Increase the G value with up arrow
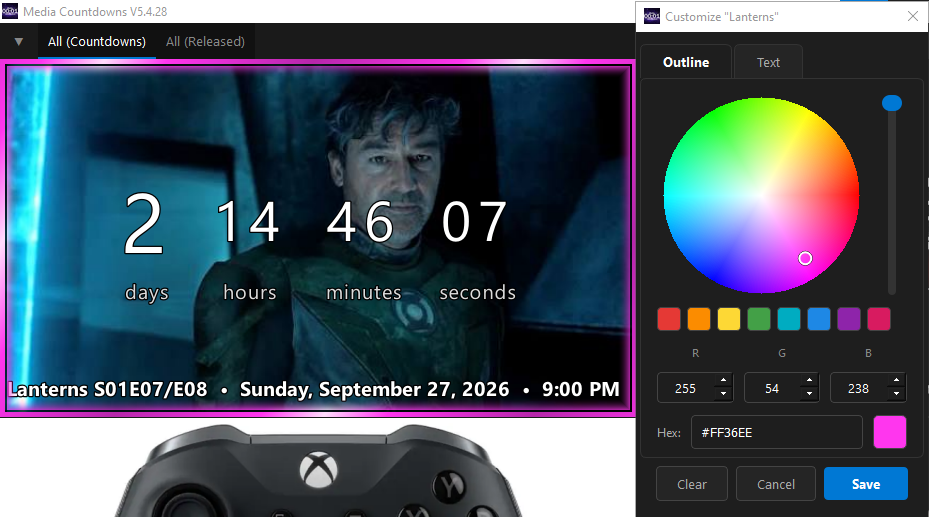 809,380
